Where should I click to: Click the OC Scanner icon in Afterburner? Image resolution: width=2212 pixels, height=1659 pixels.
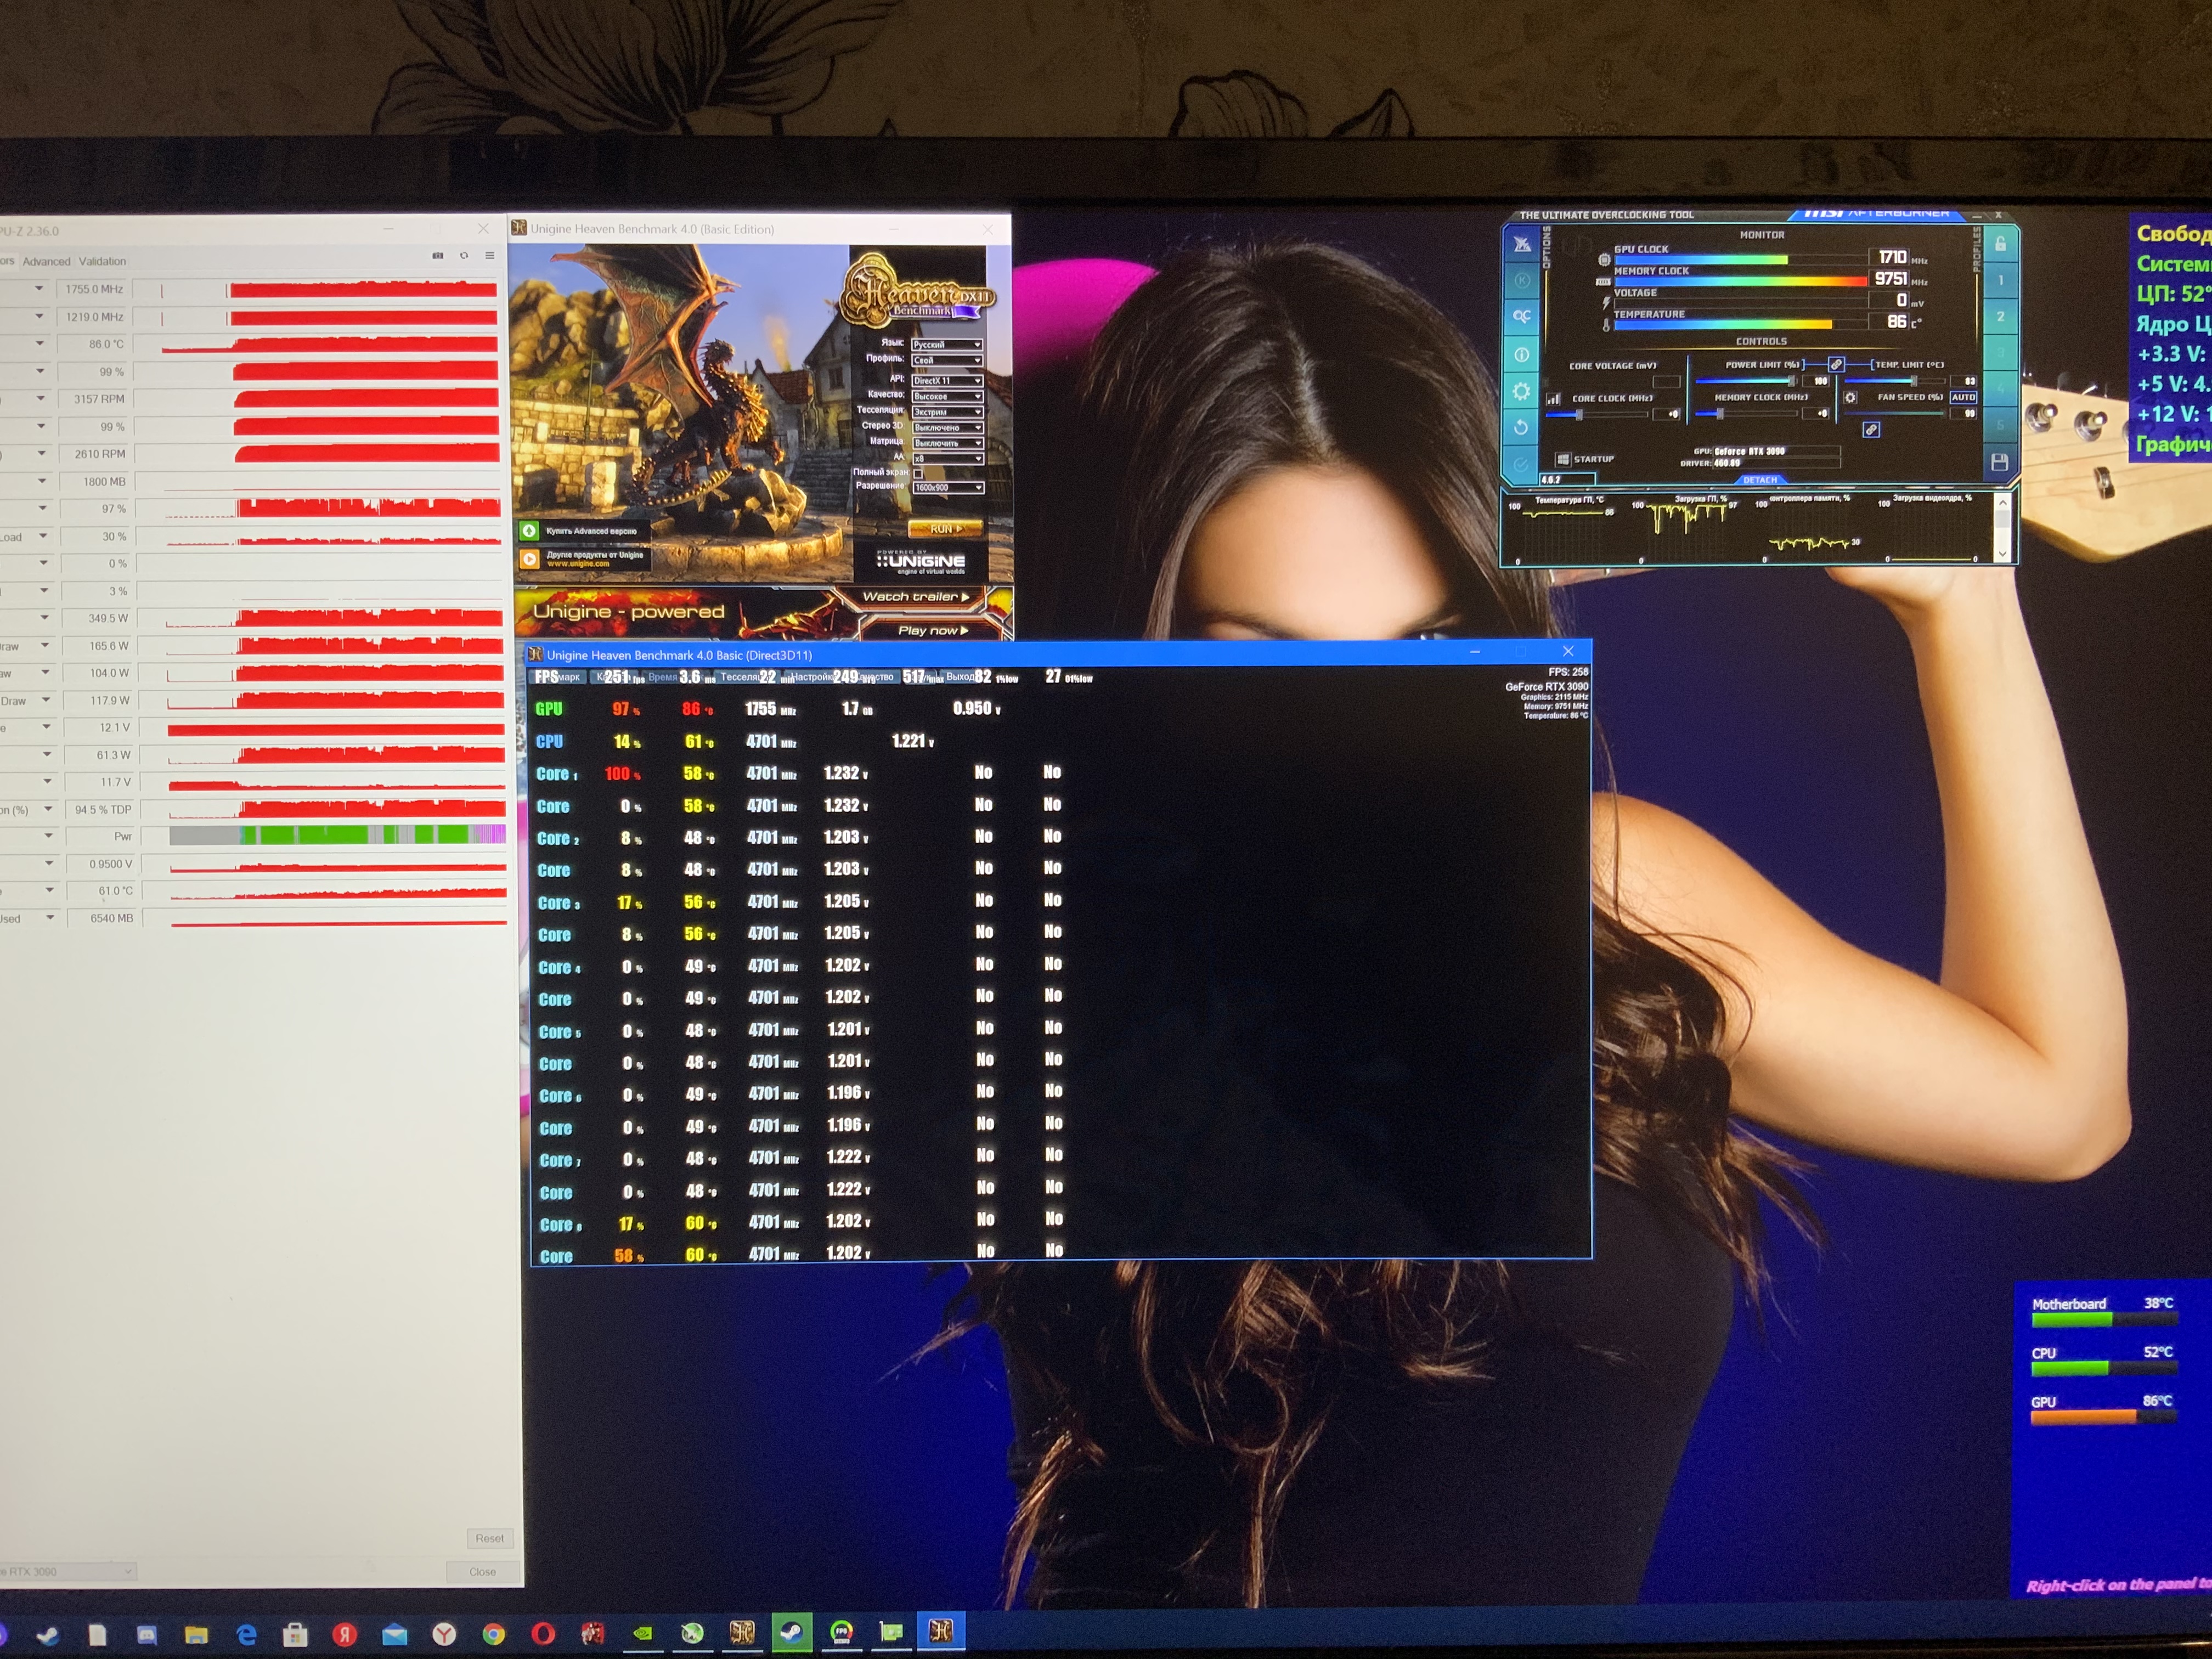1521,316
